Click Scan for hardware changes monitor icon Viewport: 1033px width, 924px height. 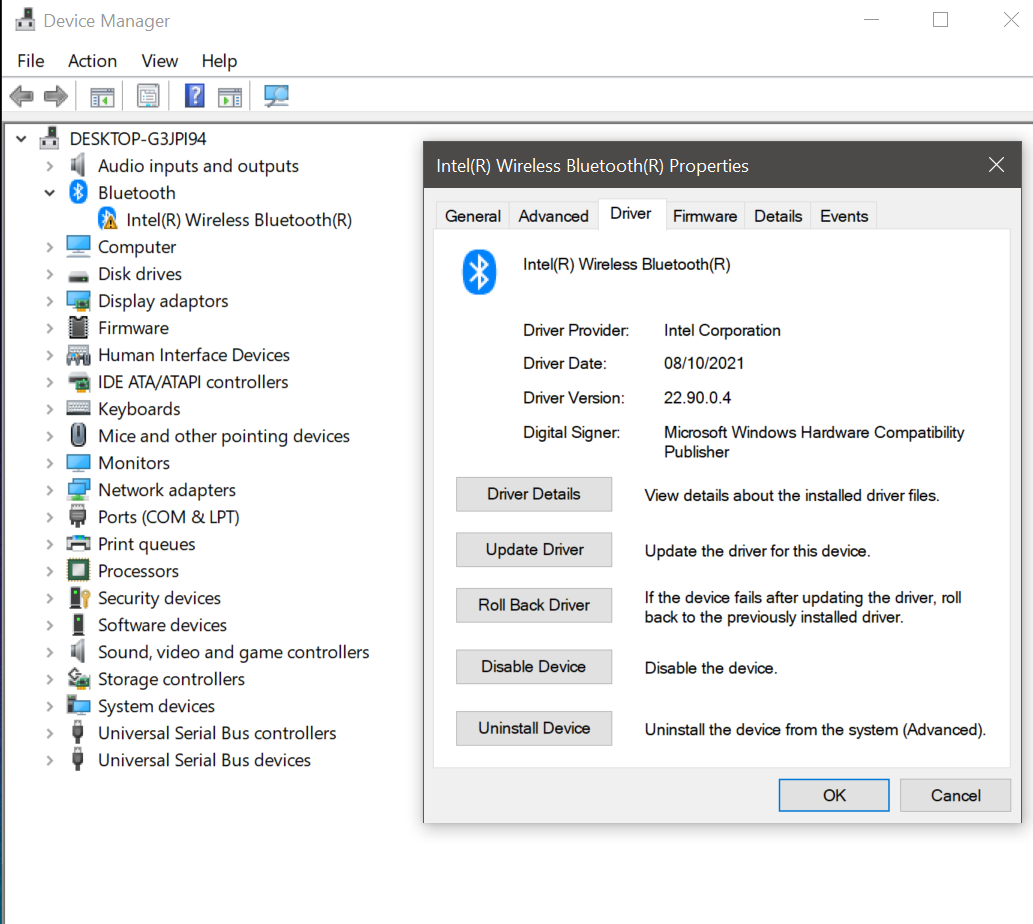click(x=276, y=97)
